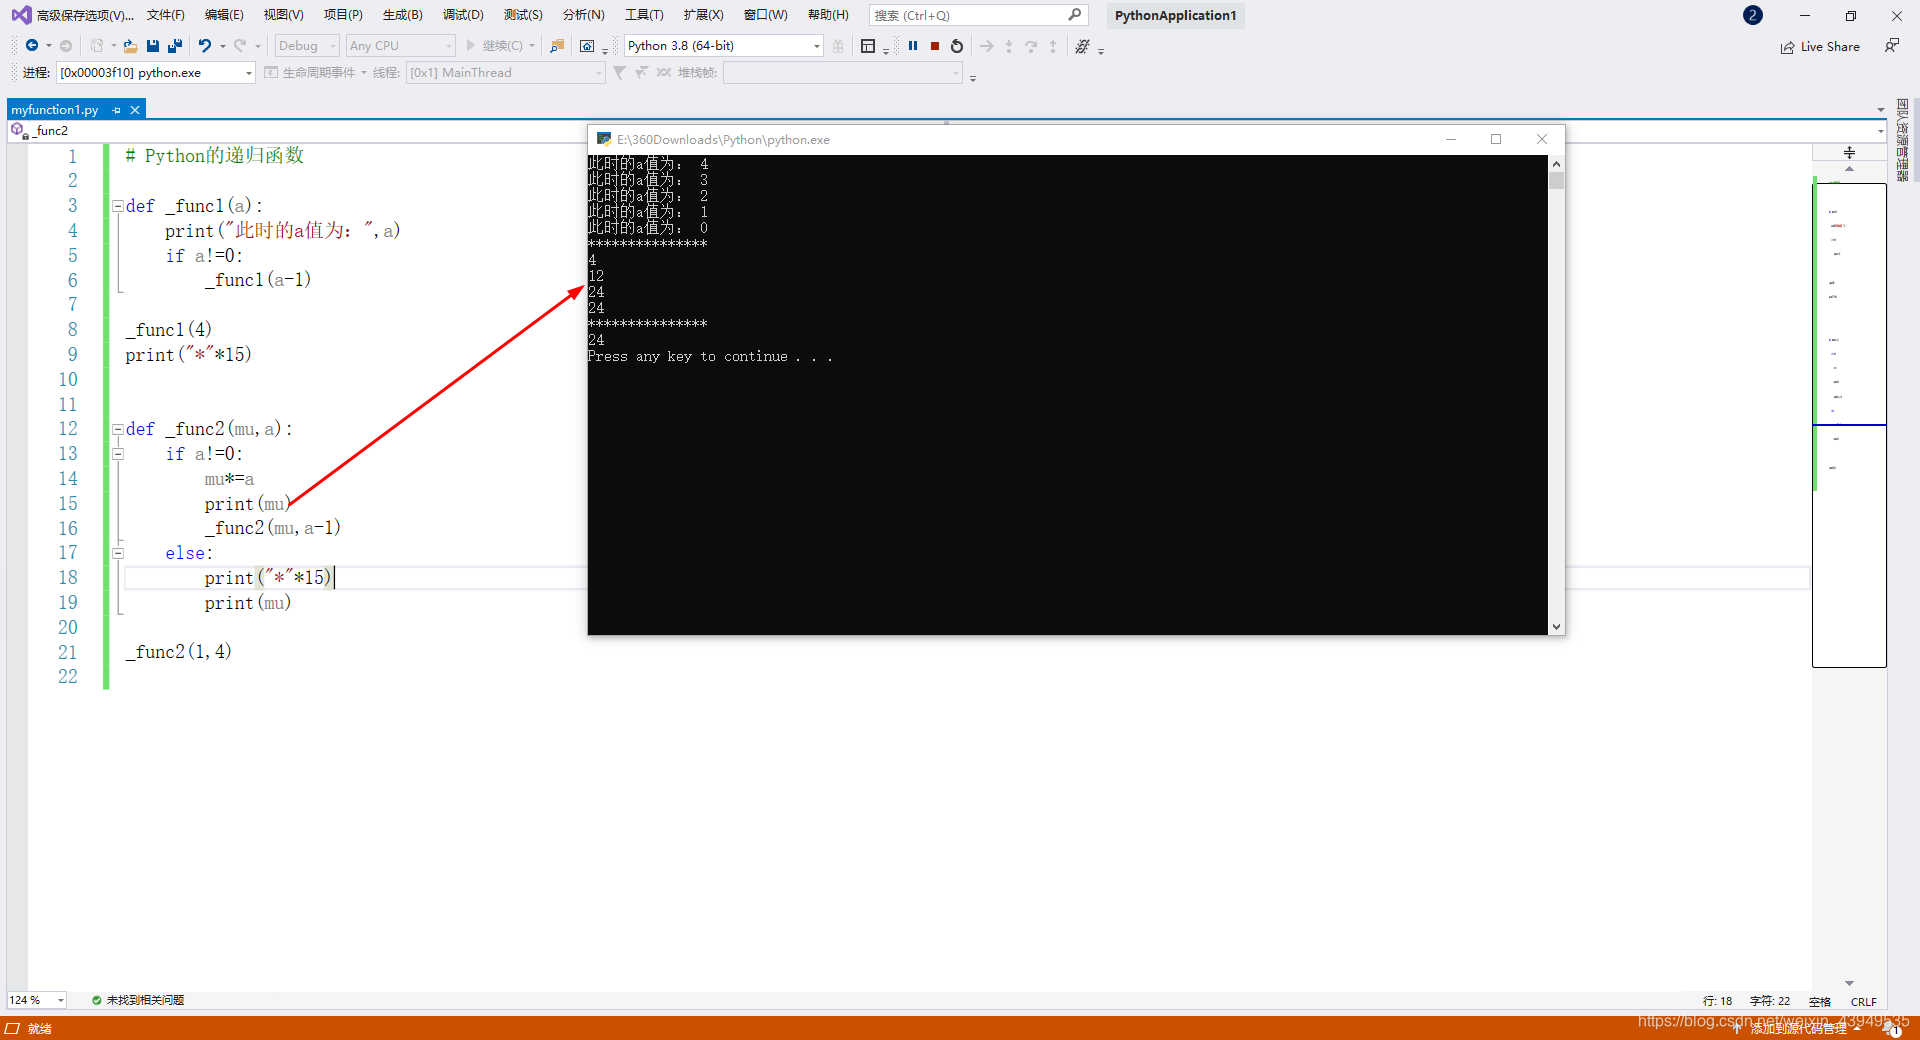The image size is (1920, 1040).
Task: Click the Live Share button
Action: pyautogui.click(x=1820, y=47)
